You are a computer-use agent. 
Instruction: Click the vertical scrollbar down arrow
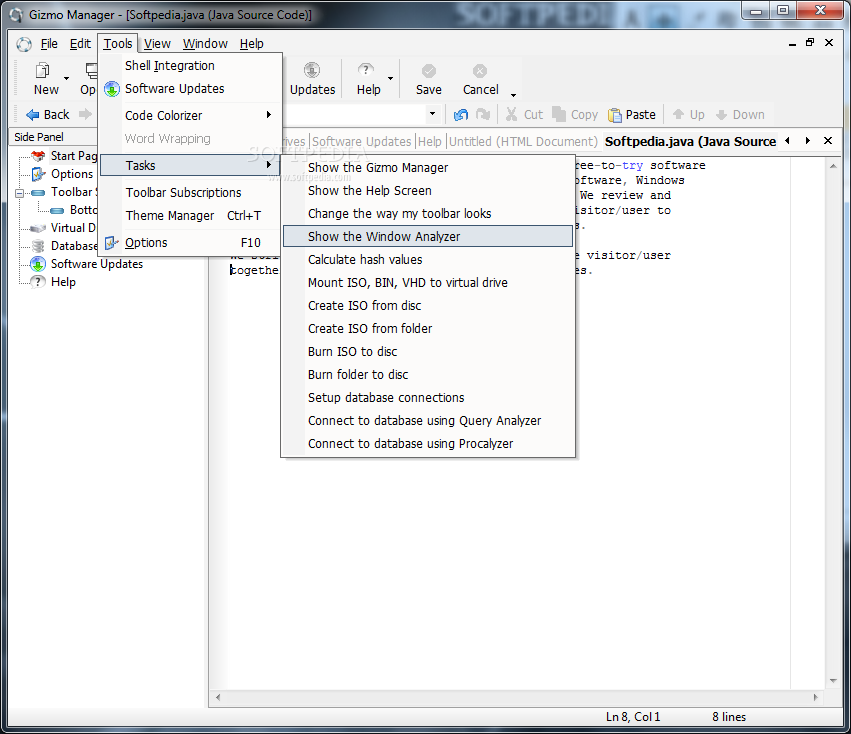tap(833, 681)
